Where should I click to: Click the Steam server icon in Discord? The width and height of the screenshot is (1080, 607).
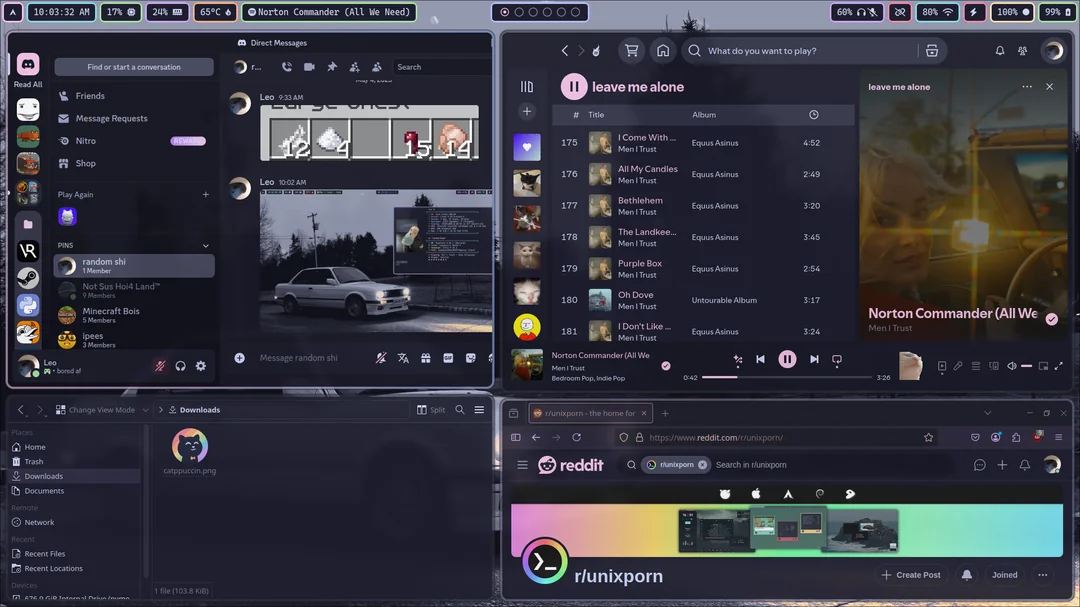coord(28,278)
